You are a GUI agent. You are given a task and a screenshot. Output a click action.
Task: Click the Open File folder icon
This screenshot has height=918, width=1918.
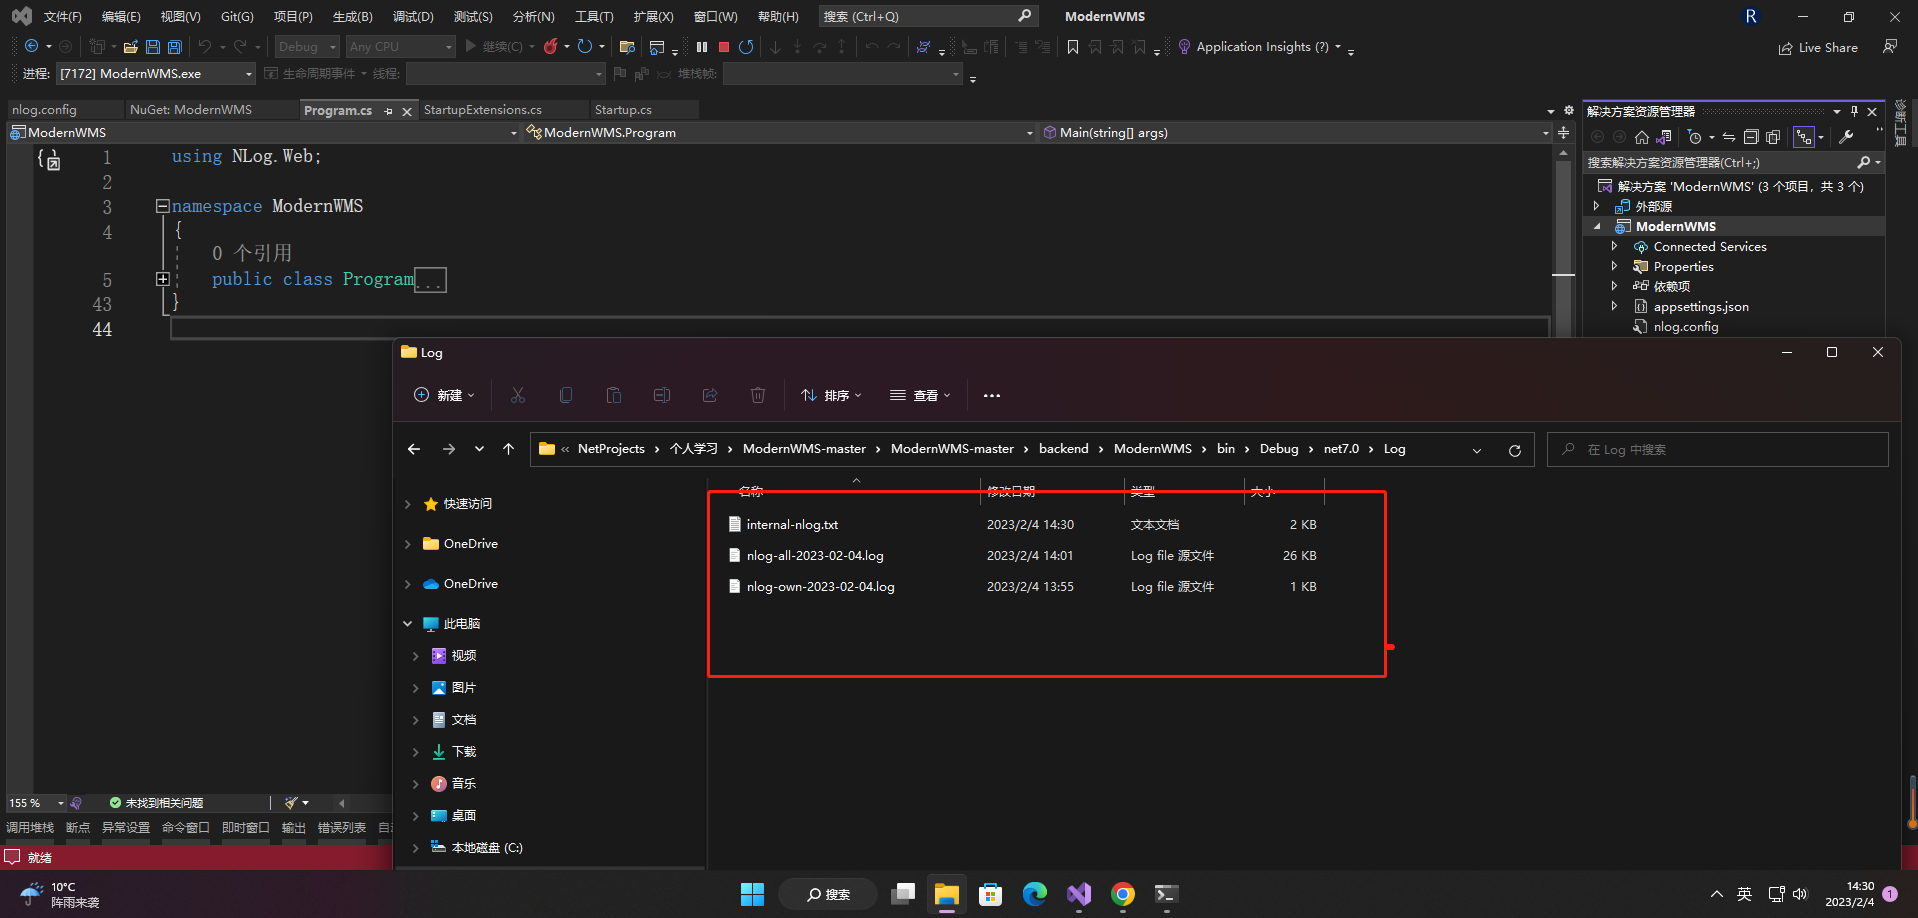click(x=130, y=46)
